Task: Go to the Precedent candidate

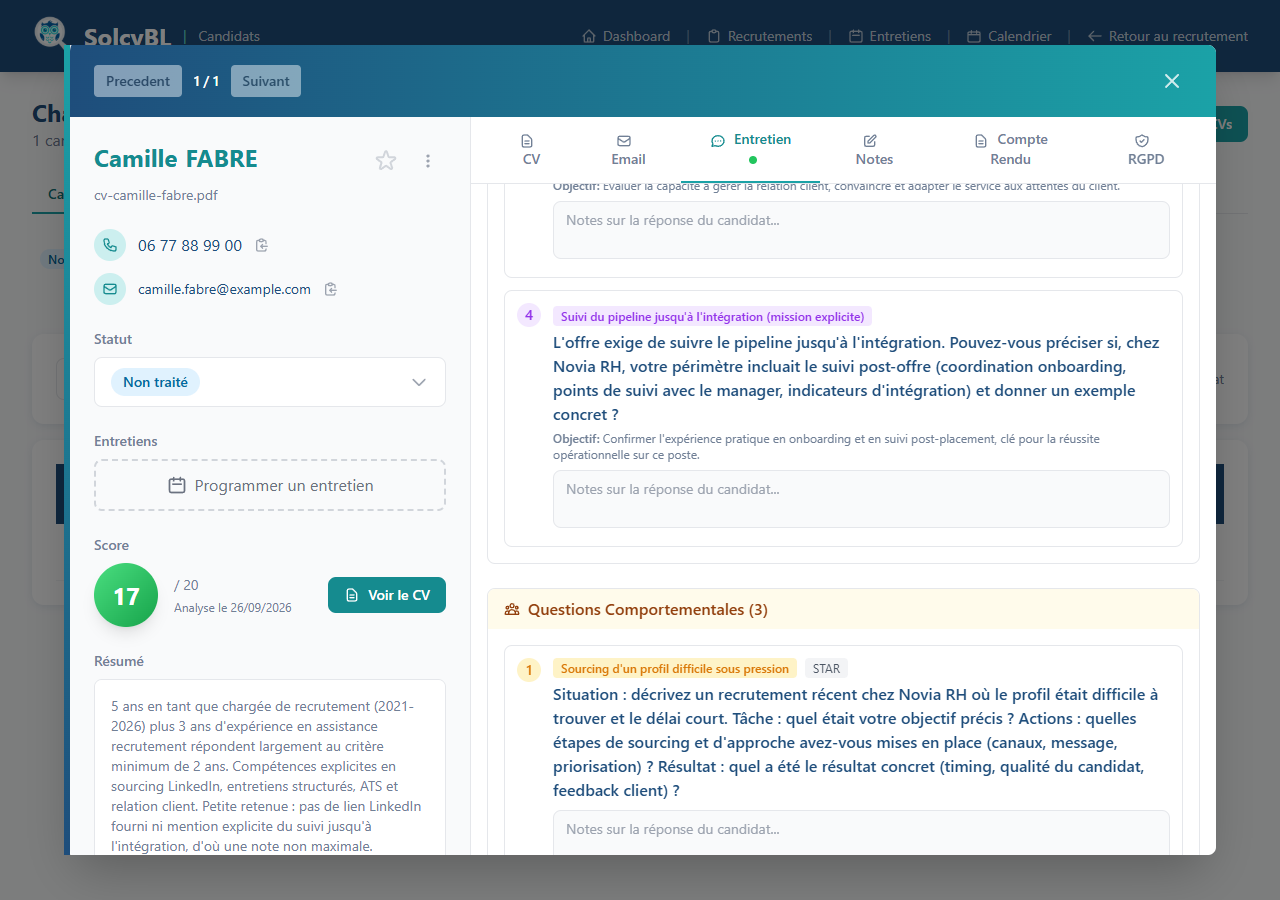Action: pyautogui.click(x=138, y=81)
